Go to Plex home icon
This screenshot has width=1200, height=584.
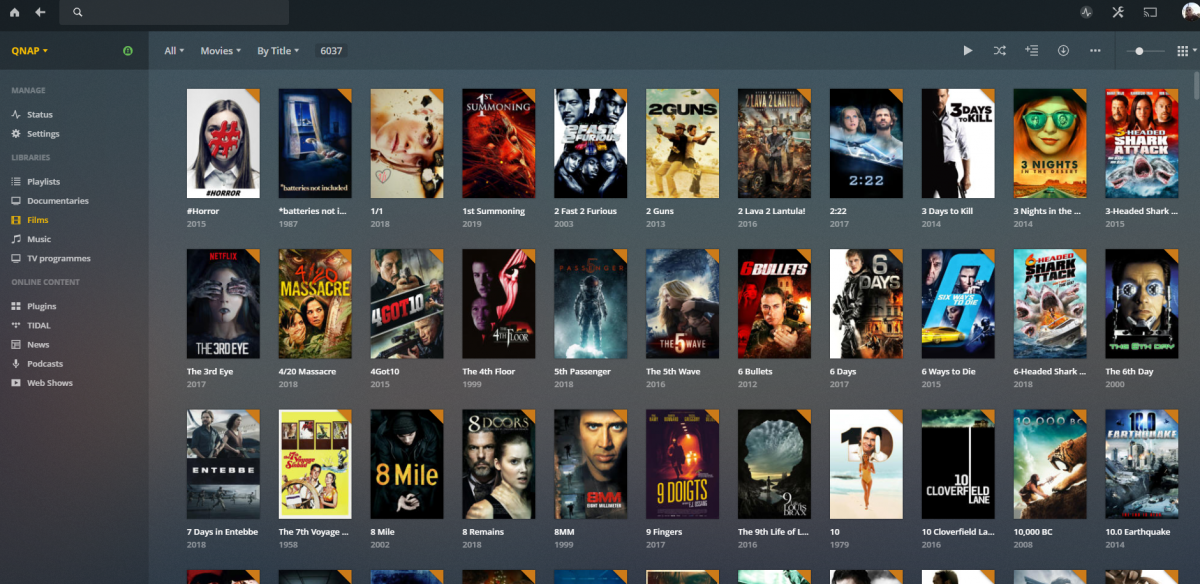click(x=14, y=12)
